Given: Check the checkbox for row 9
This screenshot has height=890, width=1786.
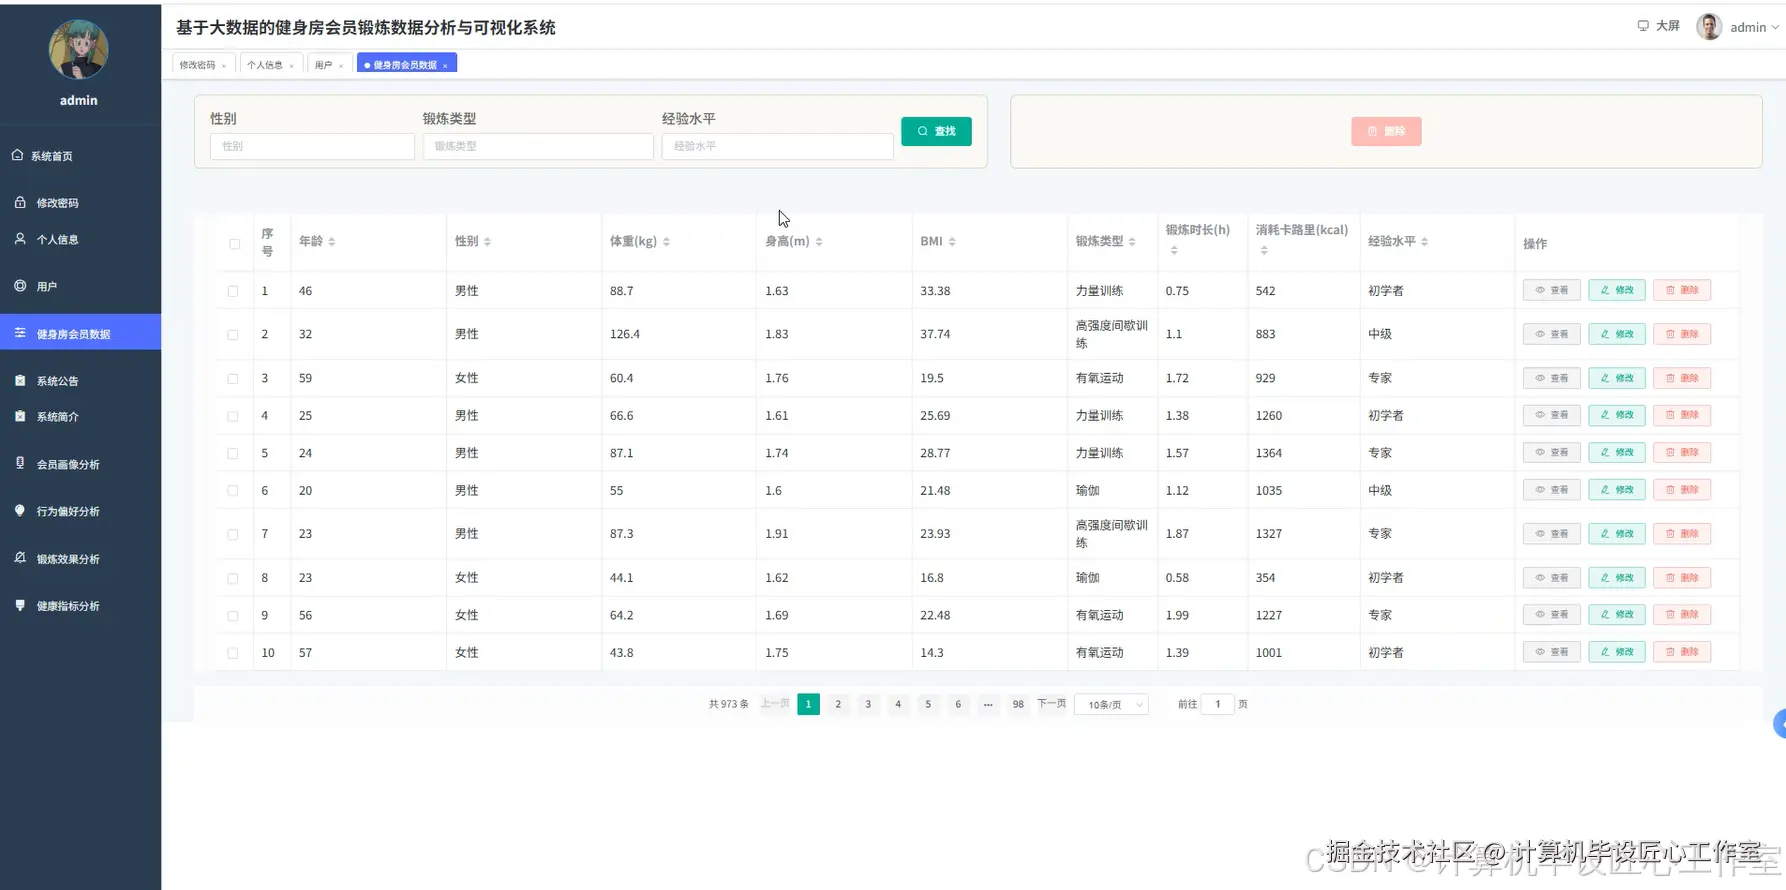Looking at the screenshot, I should [x=233, y=616].
